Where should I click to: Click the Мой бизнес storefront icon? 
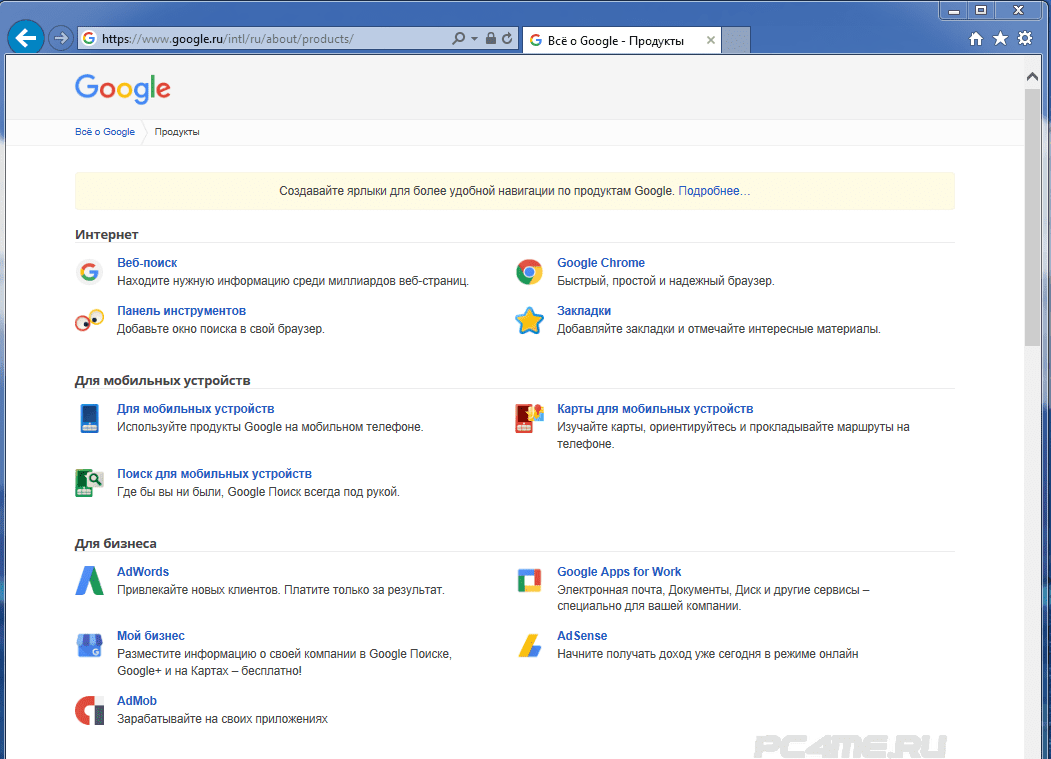[x=89, y=645]
